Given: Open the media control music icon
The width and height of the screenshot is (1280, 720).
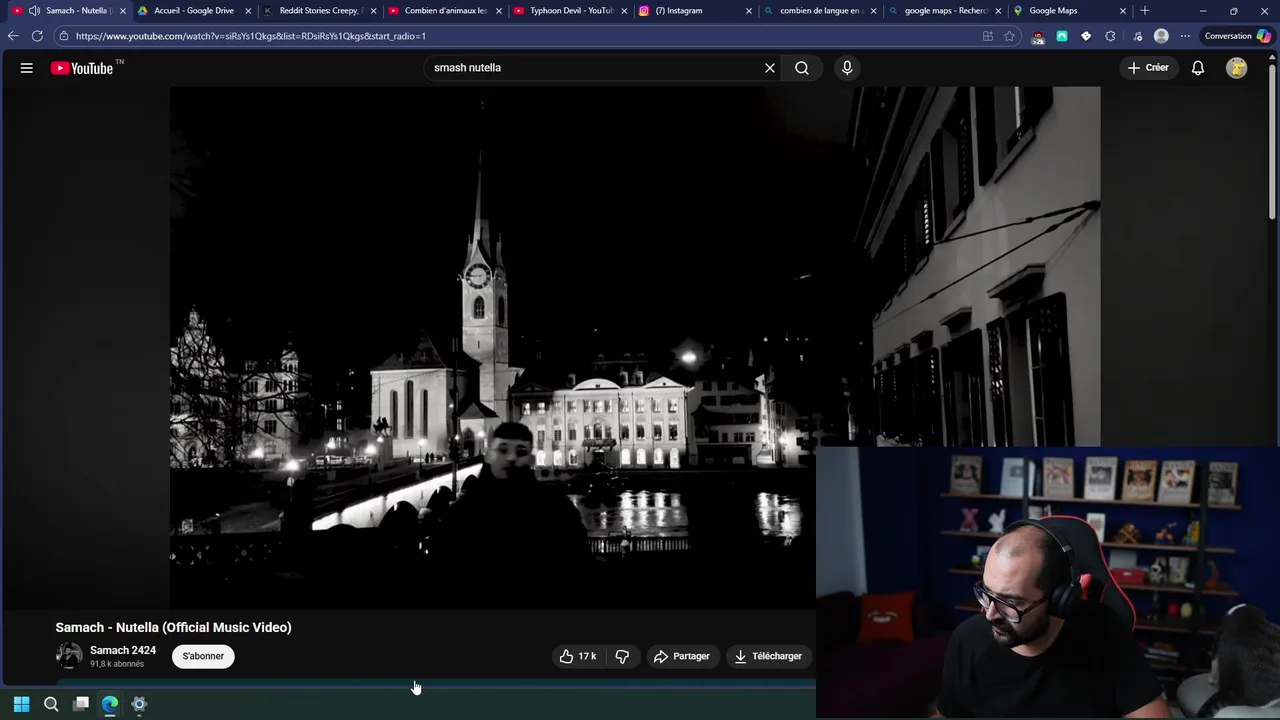Looking at the screenshot, I should click(1137, 36).
